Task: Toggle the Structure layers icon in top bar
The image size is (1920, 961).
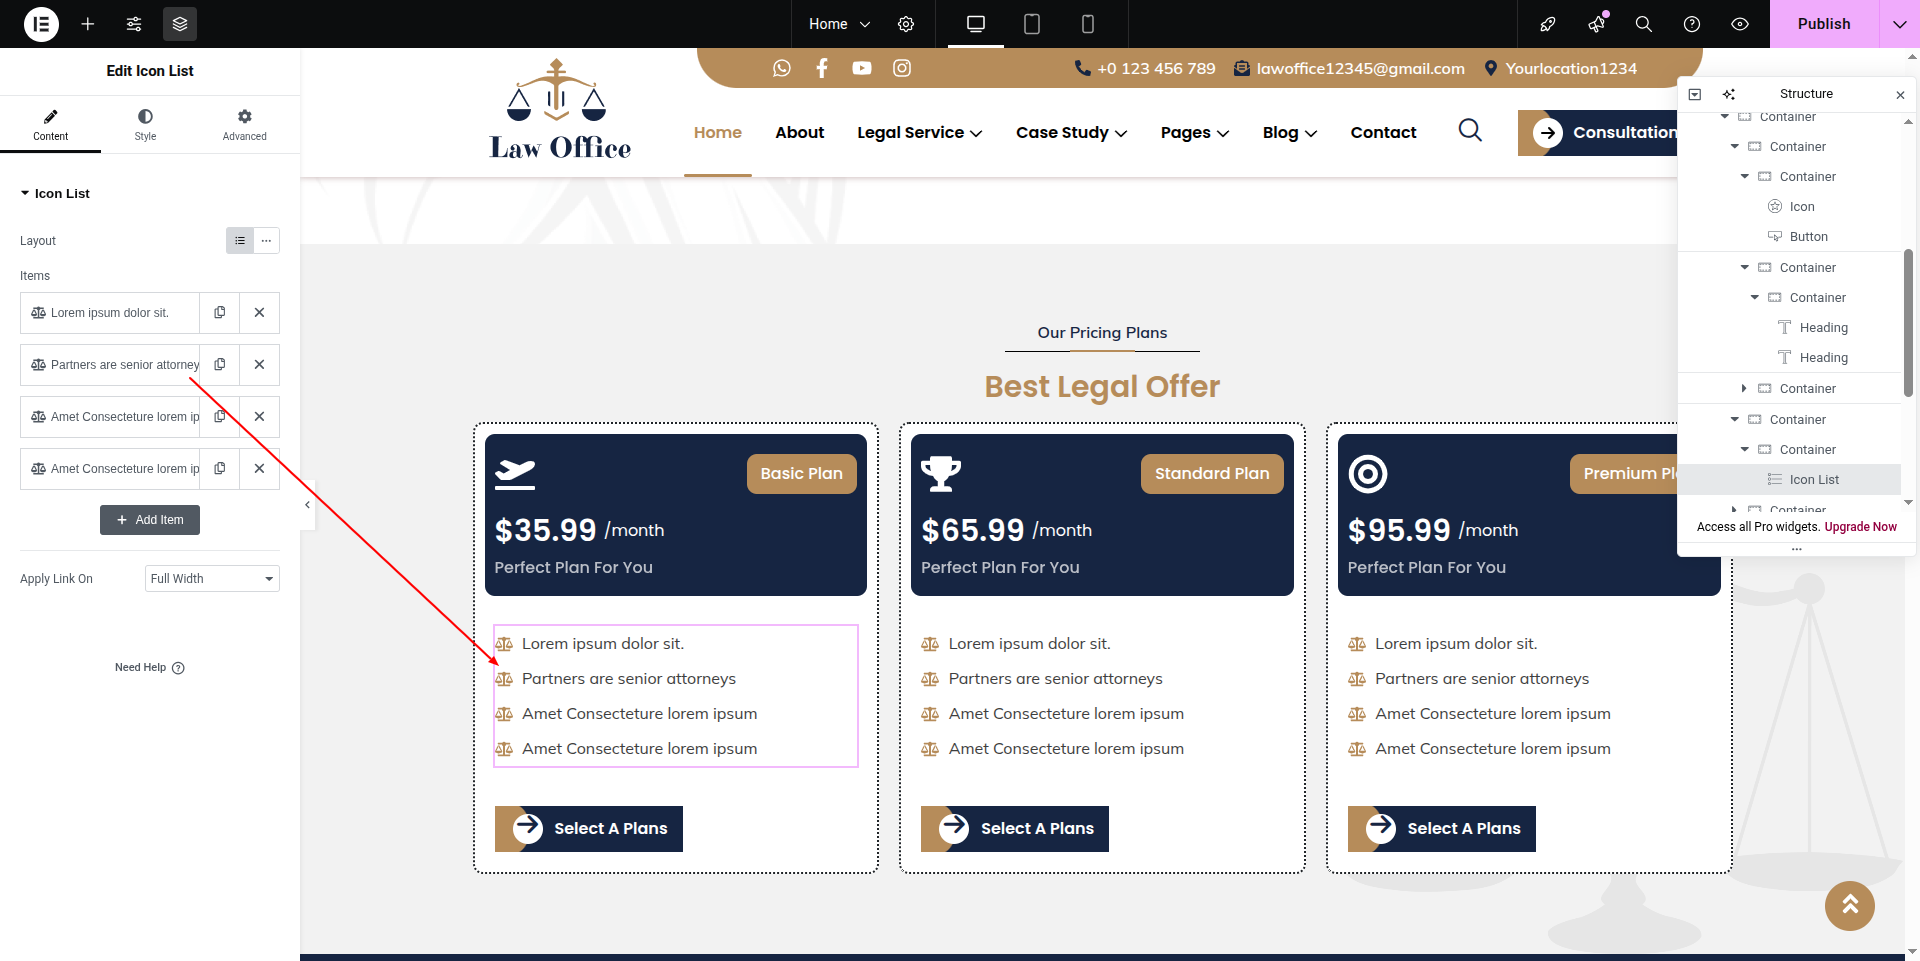Action: point(180,24)
